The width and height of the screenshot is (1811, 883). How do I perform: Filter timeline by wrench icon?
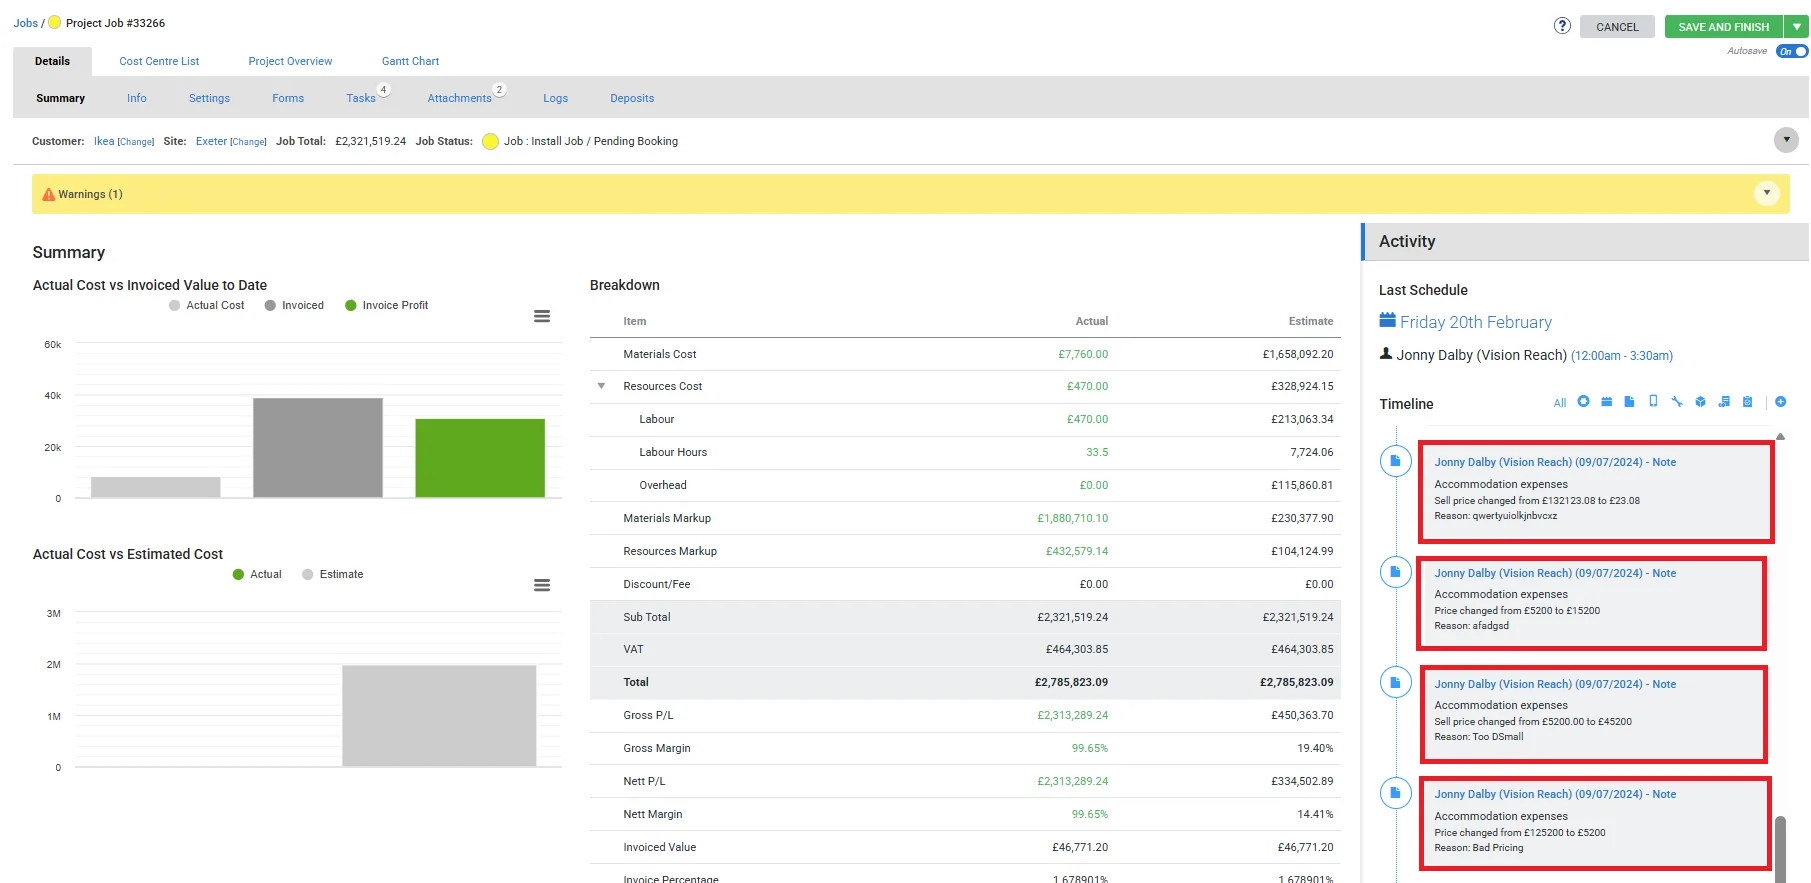coord(1676,402)
